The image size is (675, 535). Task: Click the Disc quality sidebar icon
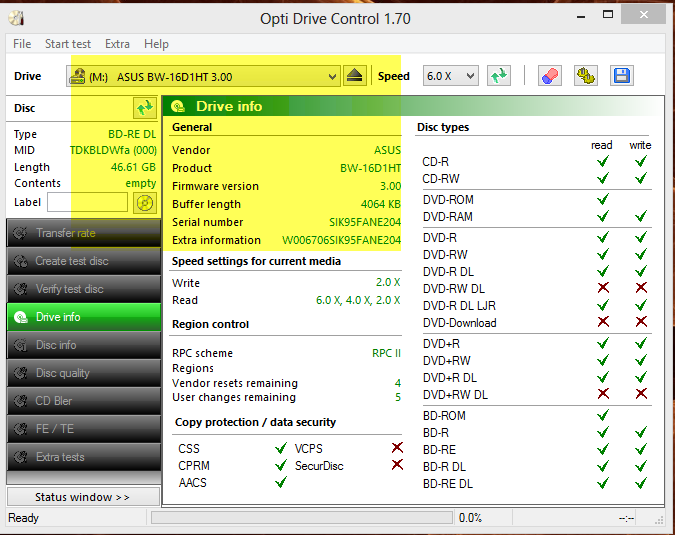tap(20, 373)
